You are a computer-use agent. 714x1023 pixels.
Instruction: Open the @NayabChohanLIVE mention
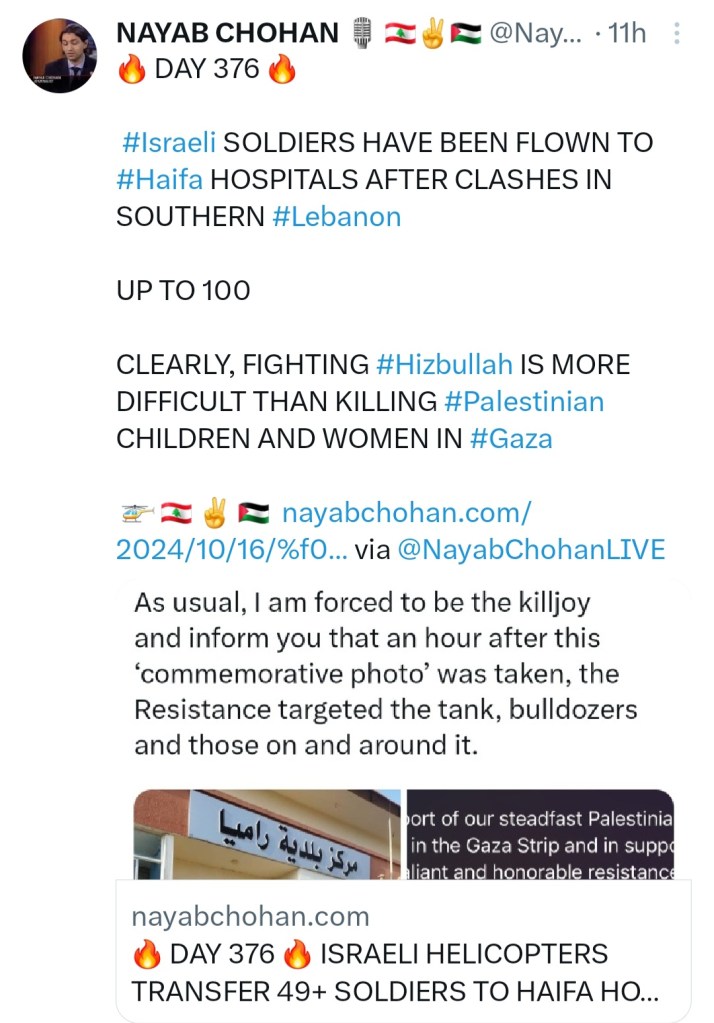pos(530,549)
